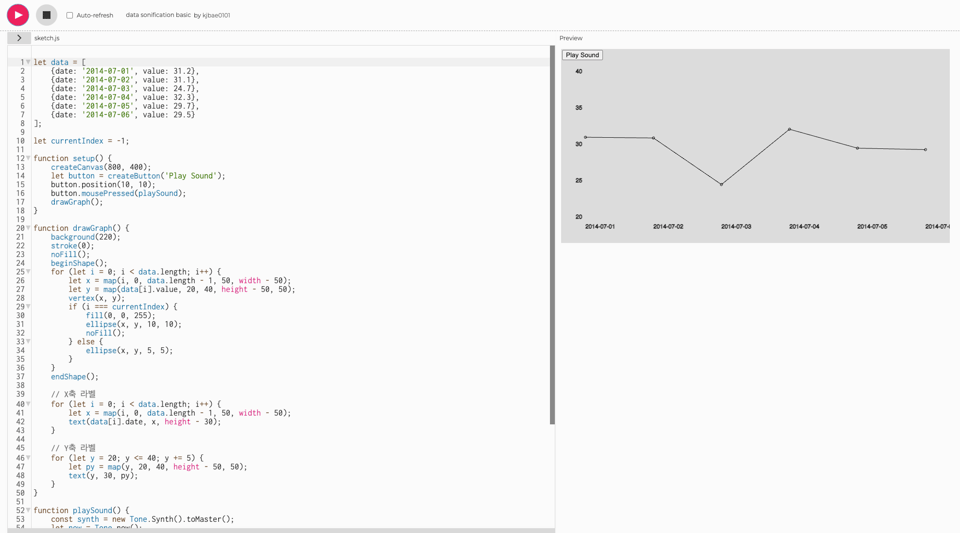The image size is (960, 533).
Task: Fold the setup function at line 12
Action: 28,159
